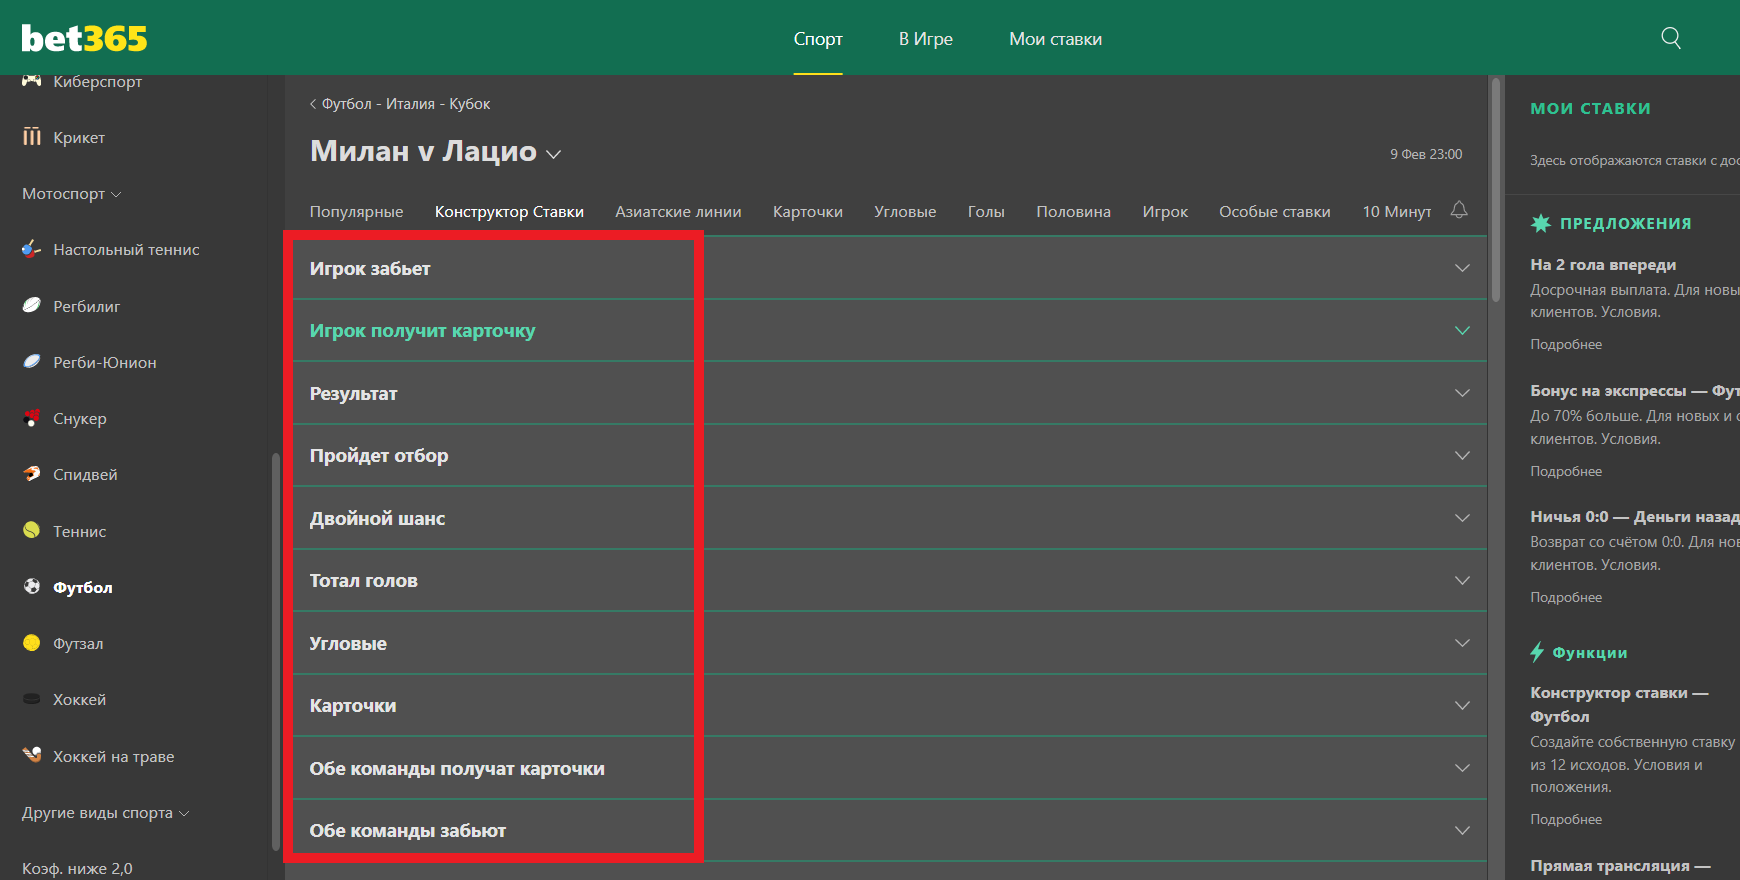Image resolution: width=1740 pixels, height=880 pixels.
Task: Click the Snooker balls icon
Action: coord(32,418)
